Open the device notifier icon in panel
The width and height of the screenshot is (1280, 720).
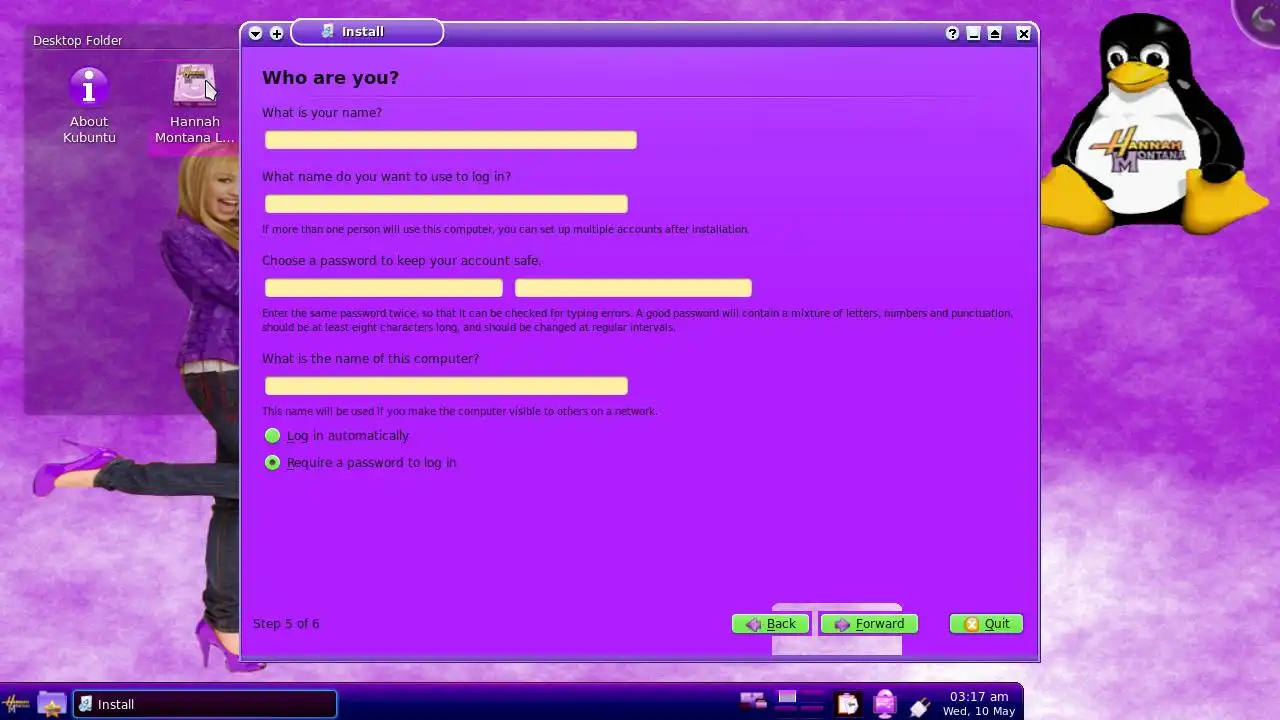click(x=752, y=703)
